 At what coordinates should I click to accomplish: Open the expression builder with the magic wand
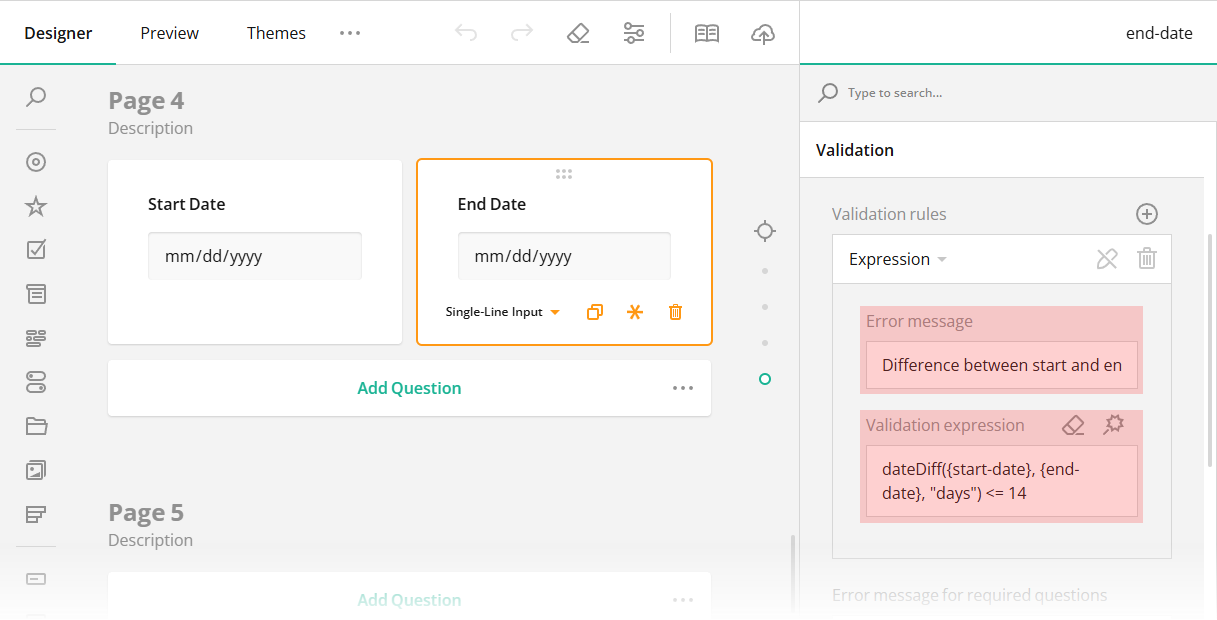[x=1113, y=424]
